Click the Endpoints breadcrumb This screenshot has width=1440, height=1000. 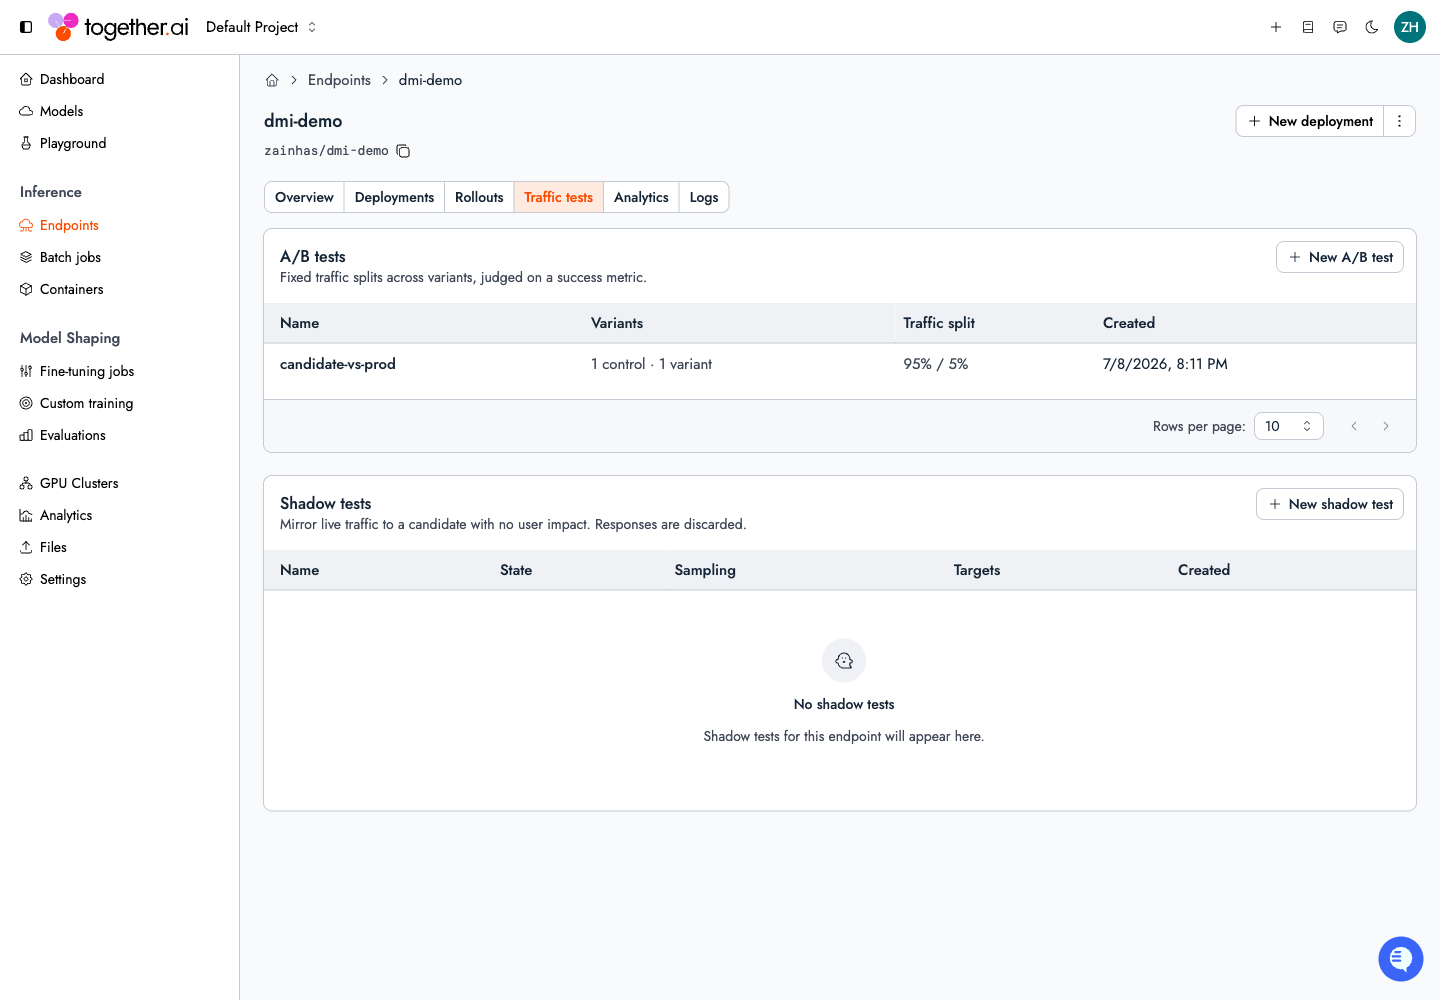339,80
